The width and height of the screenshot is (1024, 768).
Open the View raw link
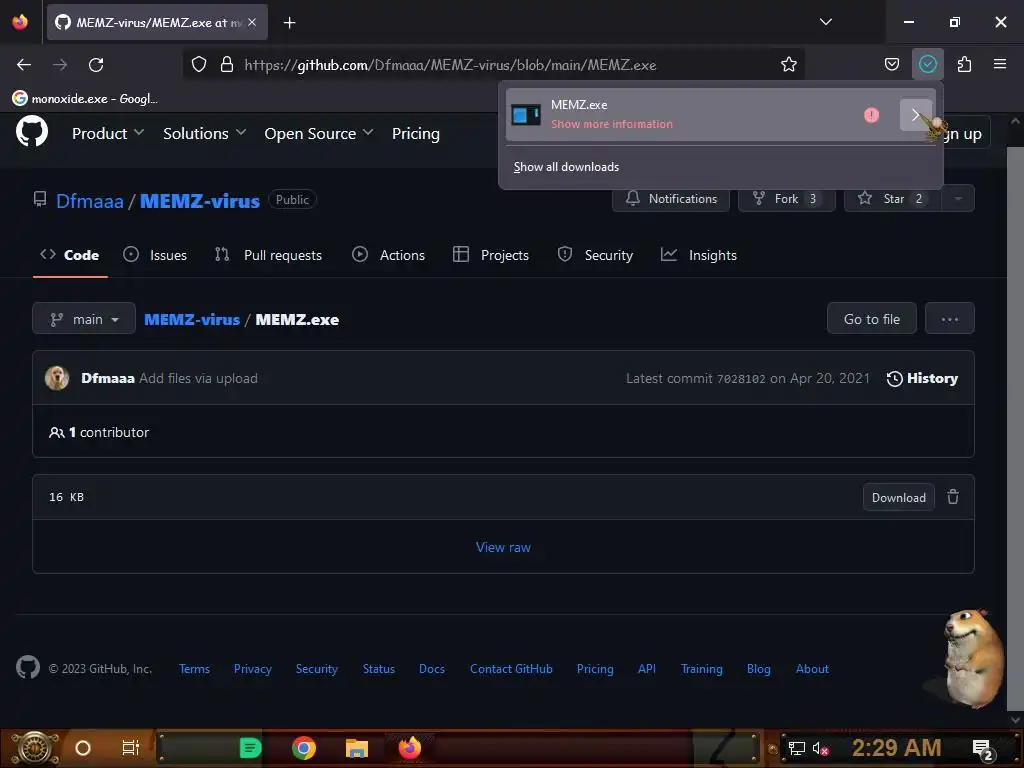(x=503, y=547)
